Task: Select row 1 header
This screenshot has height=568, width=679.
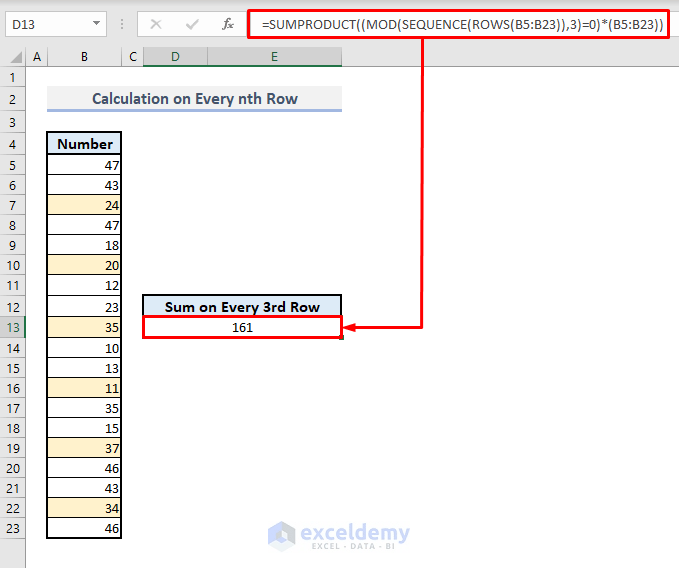Action: (13, 77)
